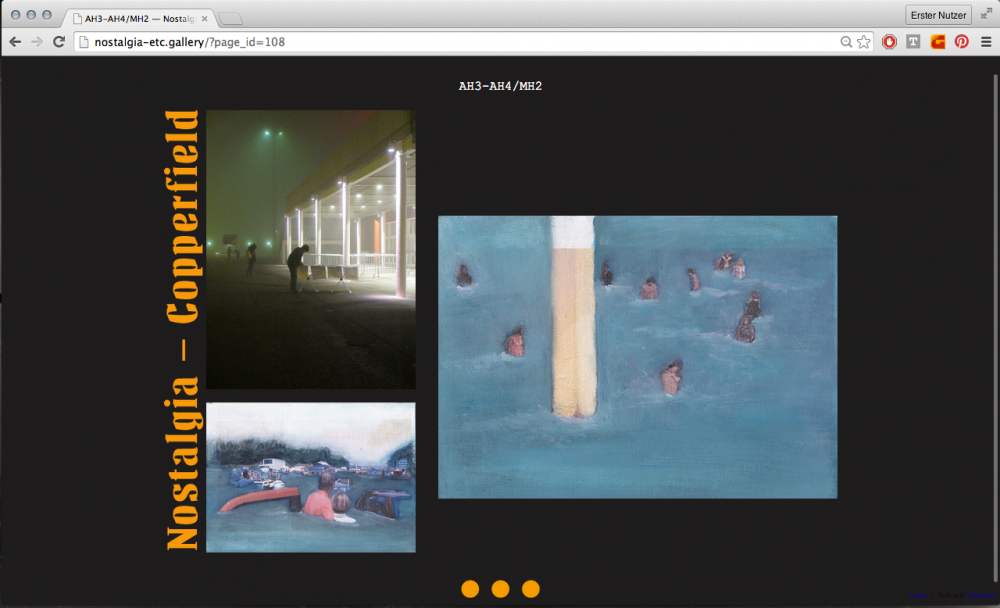Open the Erster Nutzer profile switcher
The height and width of the screenshot is (608, 1000).
point(938,15)
